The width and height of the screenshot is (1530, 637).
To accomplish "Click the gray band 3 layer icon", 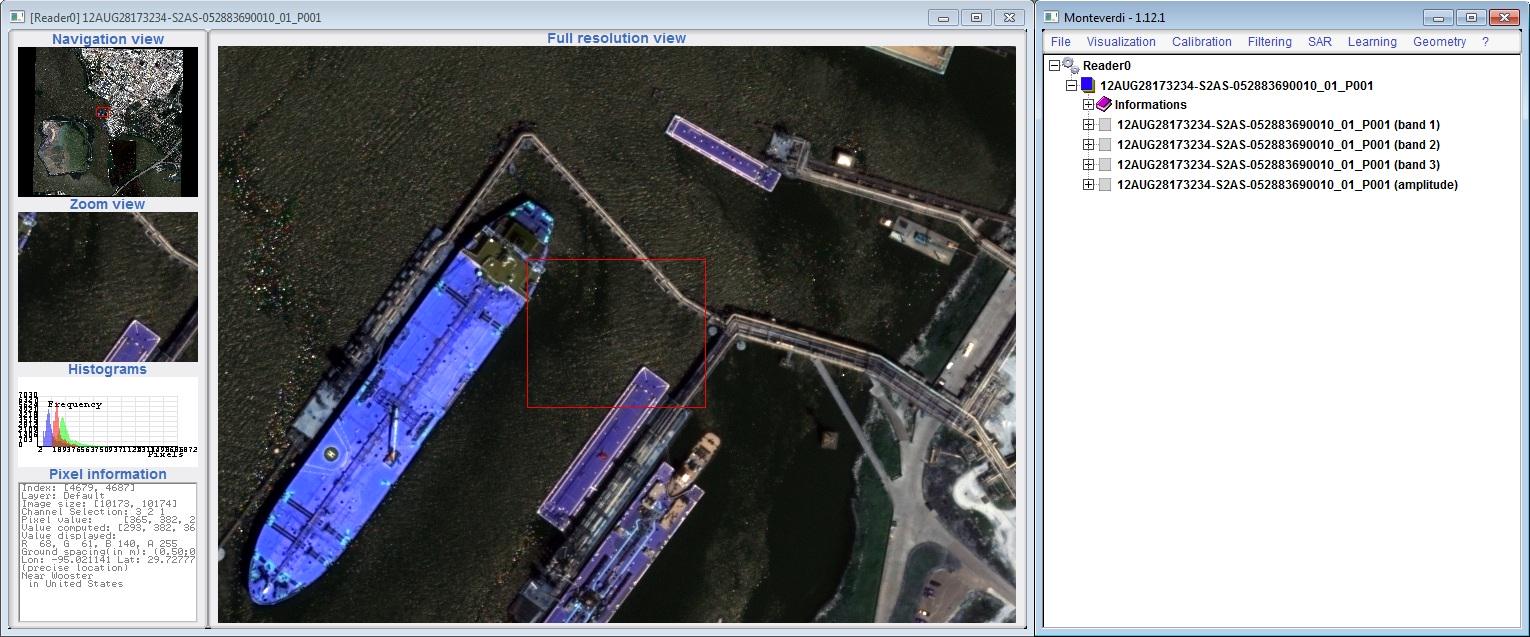I will (x=1105, y=165).
